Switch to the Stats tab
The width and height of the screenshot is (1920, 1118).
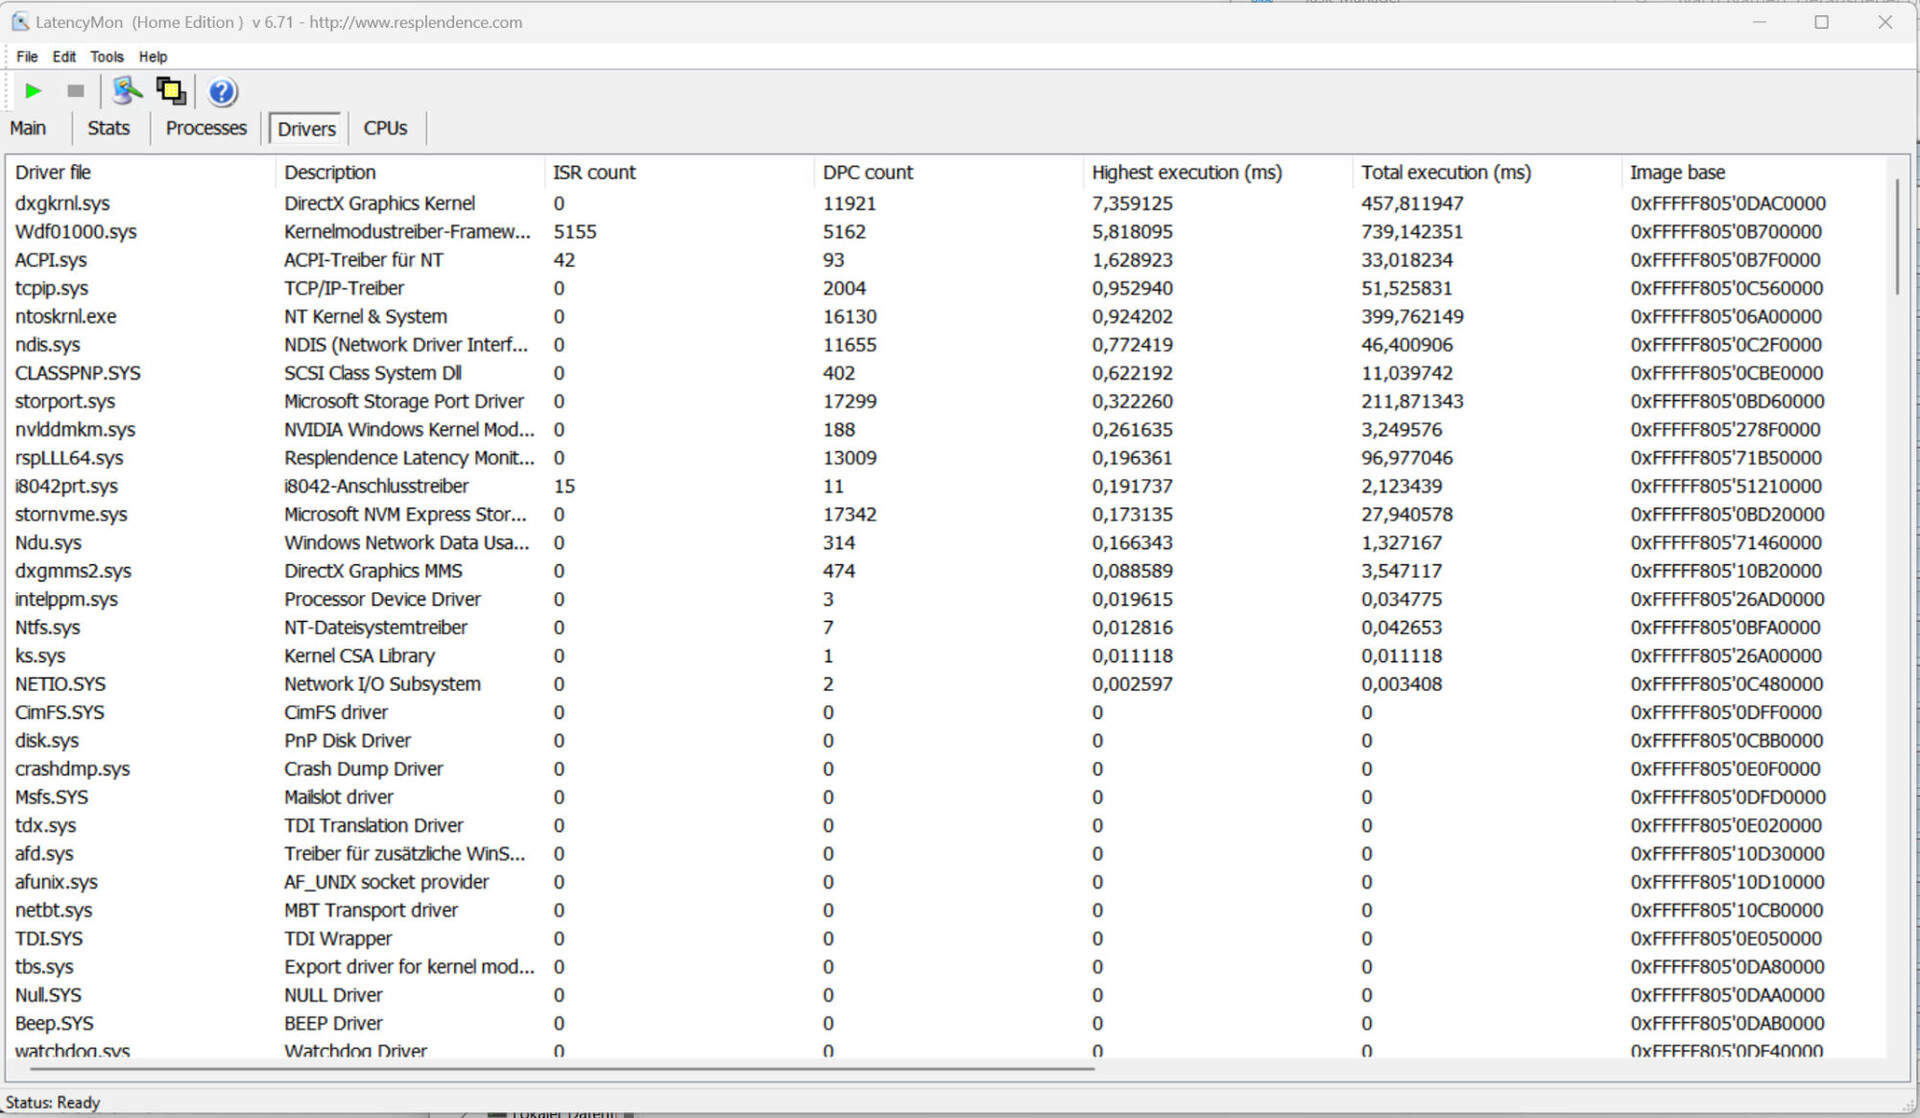point(108,128)
